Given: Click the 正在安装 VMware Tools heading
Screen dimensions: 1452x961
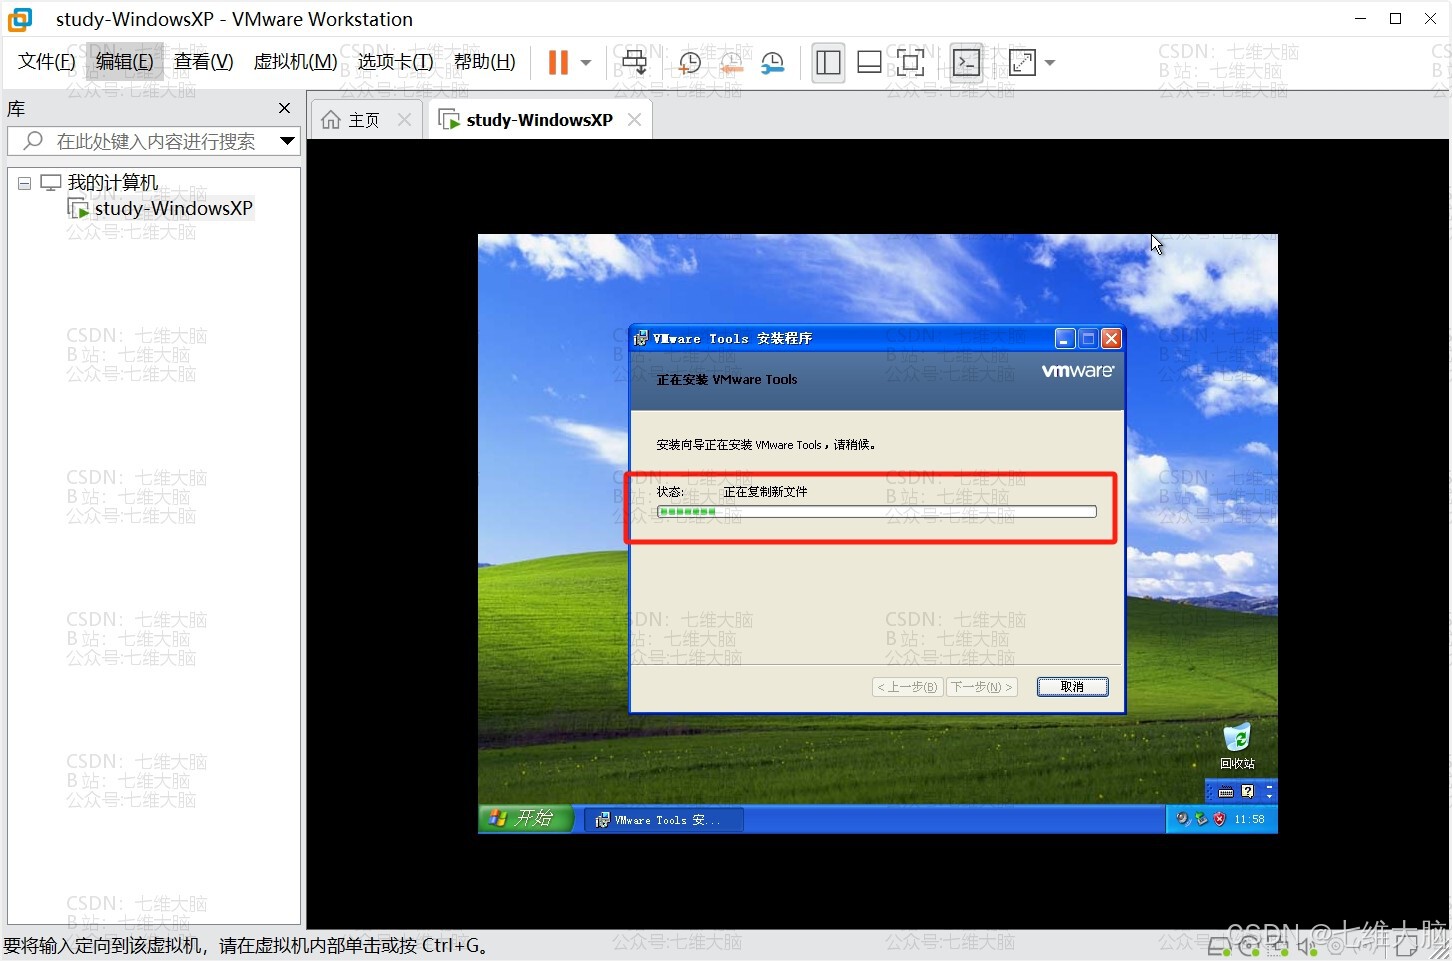Looking at the screenshot, I should 727,380.
